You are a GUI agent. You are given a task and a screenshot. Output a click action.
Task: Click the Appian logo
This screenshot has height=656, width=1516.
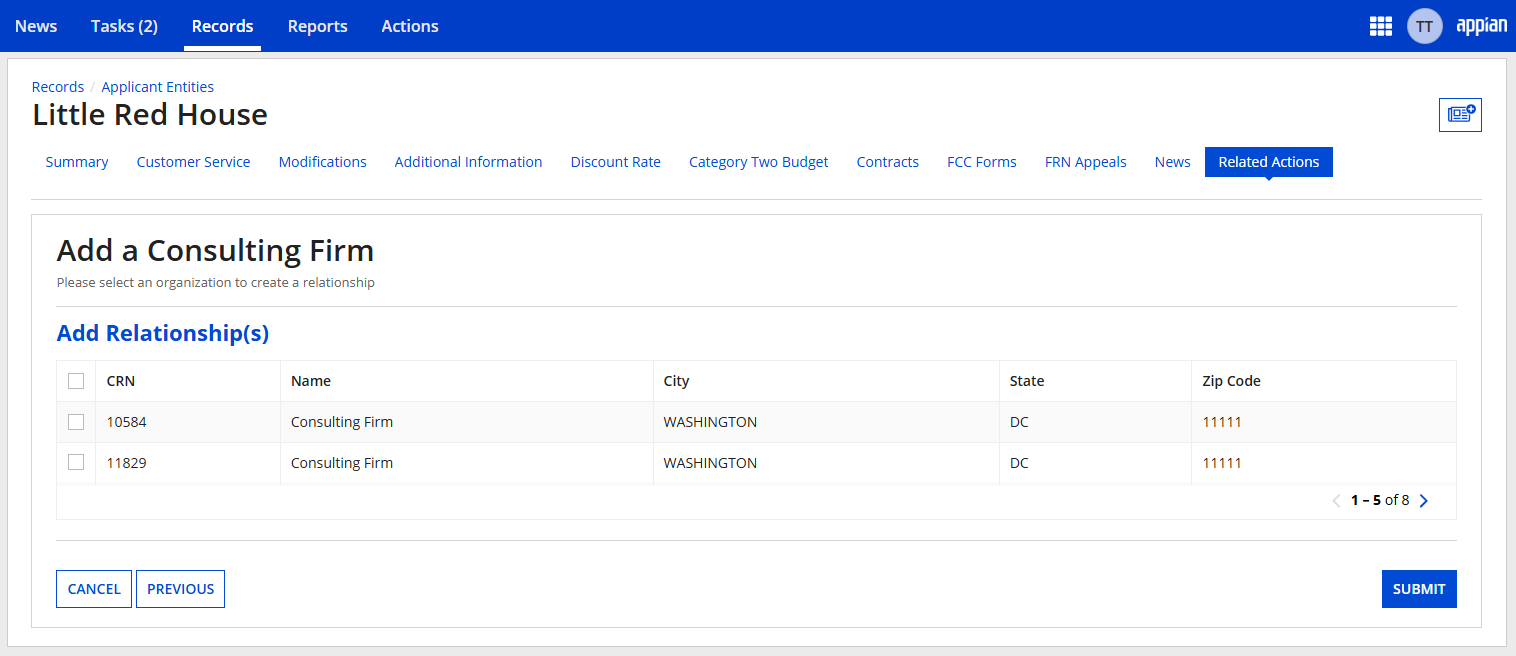[x=1481, y=26]
